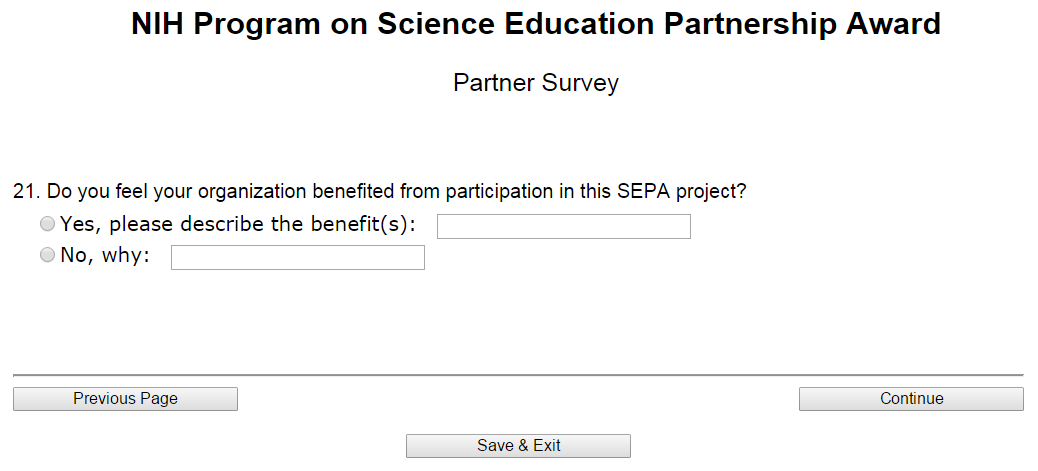Go back with Previous Page button

pos(125,399)
